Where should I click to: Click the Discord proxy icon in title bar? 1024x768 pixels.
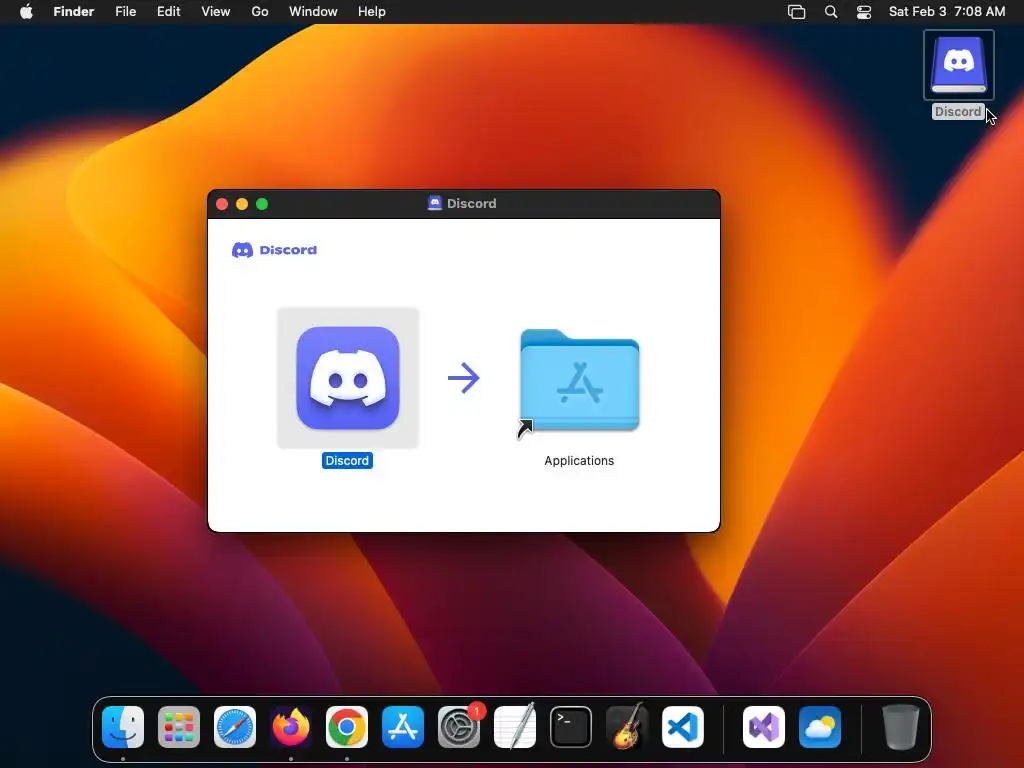pyautogui.click(x=435, y=203)
